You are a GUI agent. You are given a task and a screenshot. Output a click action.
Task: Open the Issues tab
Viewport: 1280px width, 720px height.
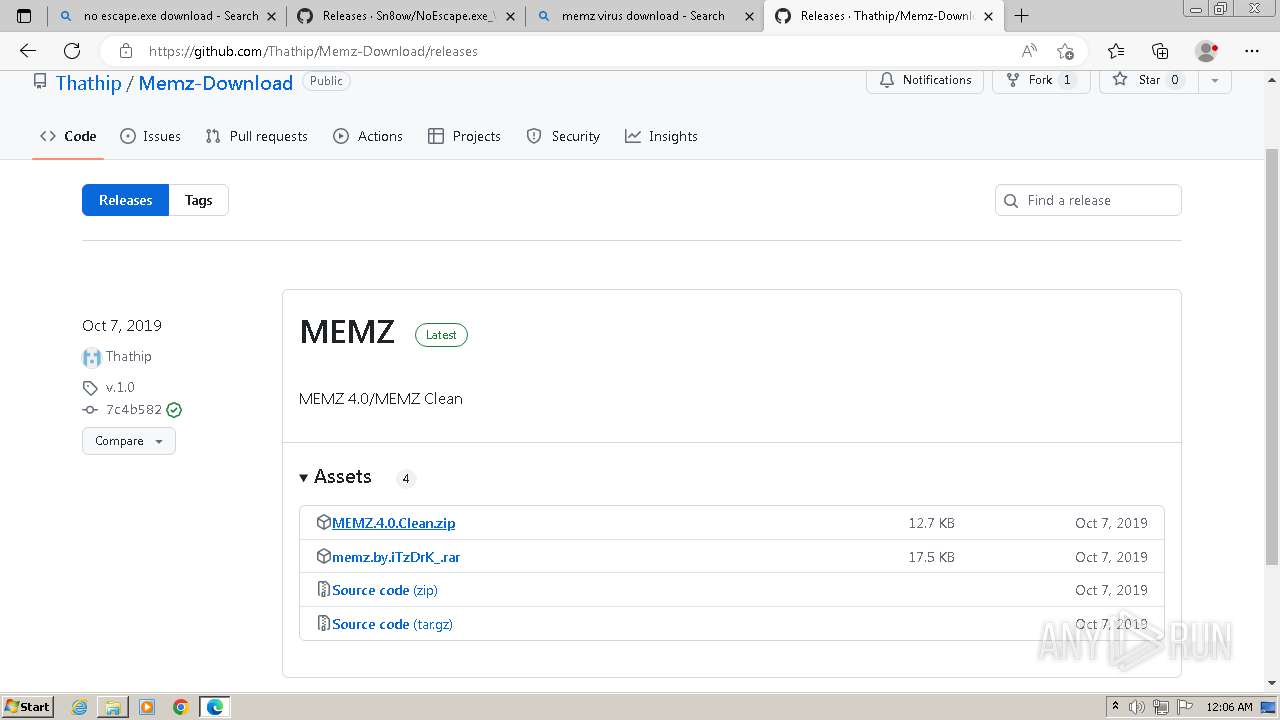coord(150,136)
